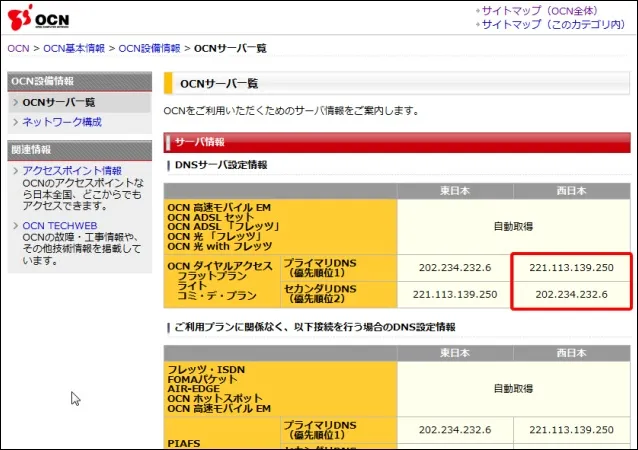Click OCN ダイヤルアクセス plan cell
The height and width of the screenshot is (450, 638).
click(x=222, y=281)
